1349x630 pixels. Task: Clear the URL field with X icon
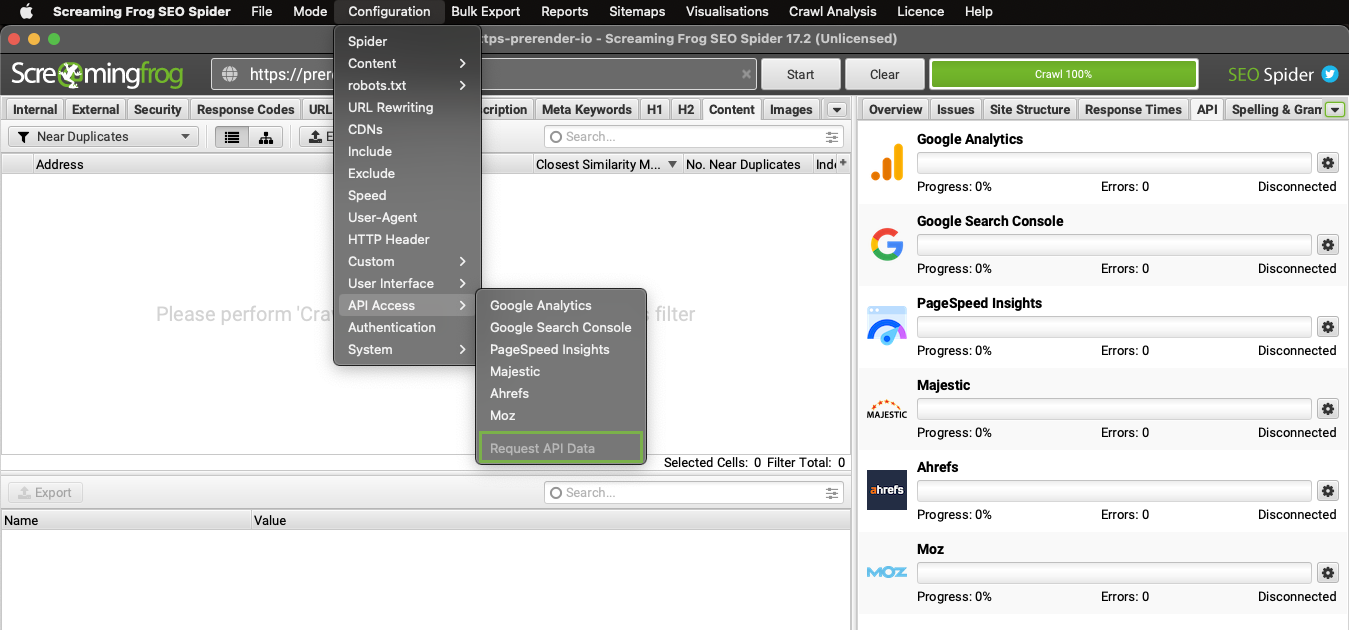746,74
